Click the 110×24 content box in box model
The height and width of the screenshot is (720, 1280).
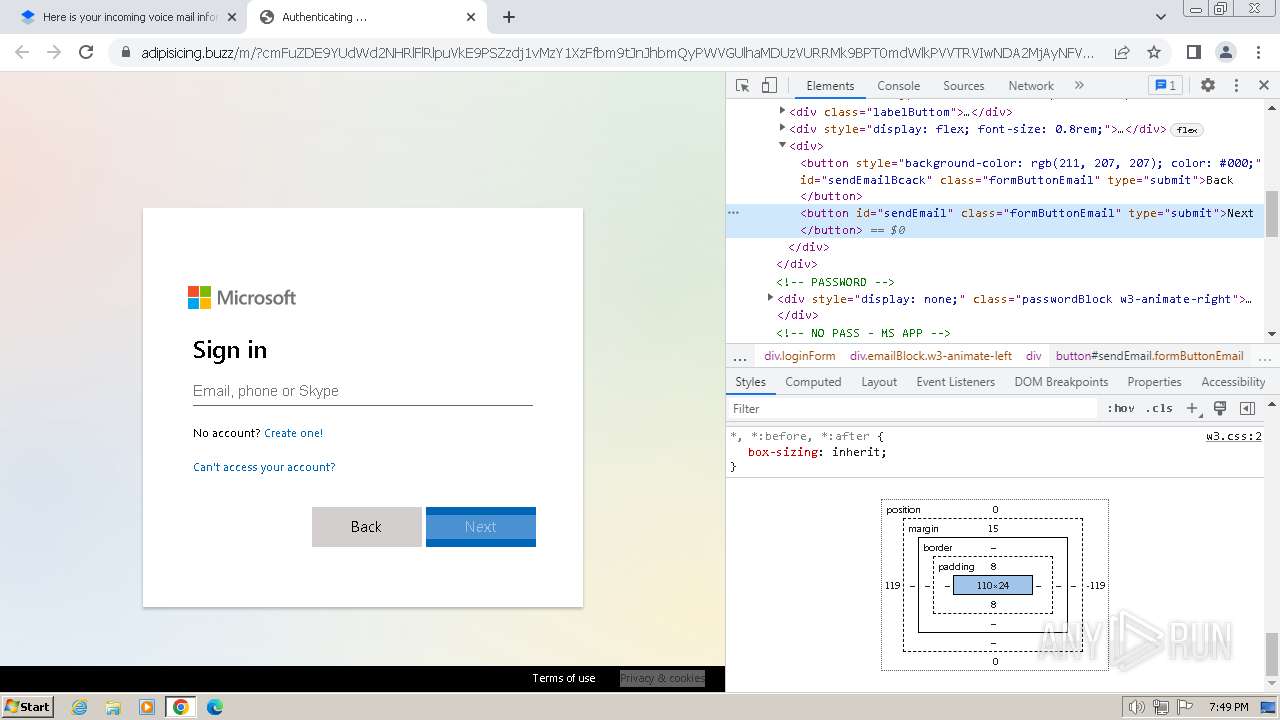click(x=992, y=585)
